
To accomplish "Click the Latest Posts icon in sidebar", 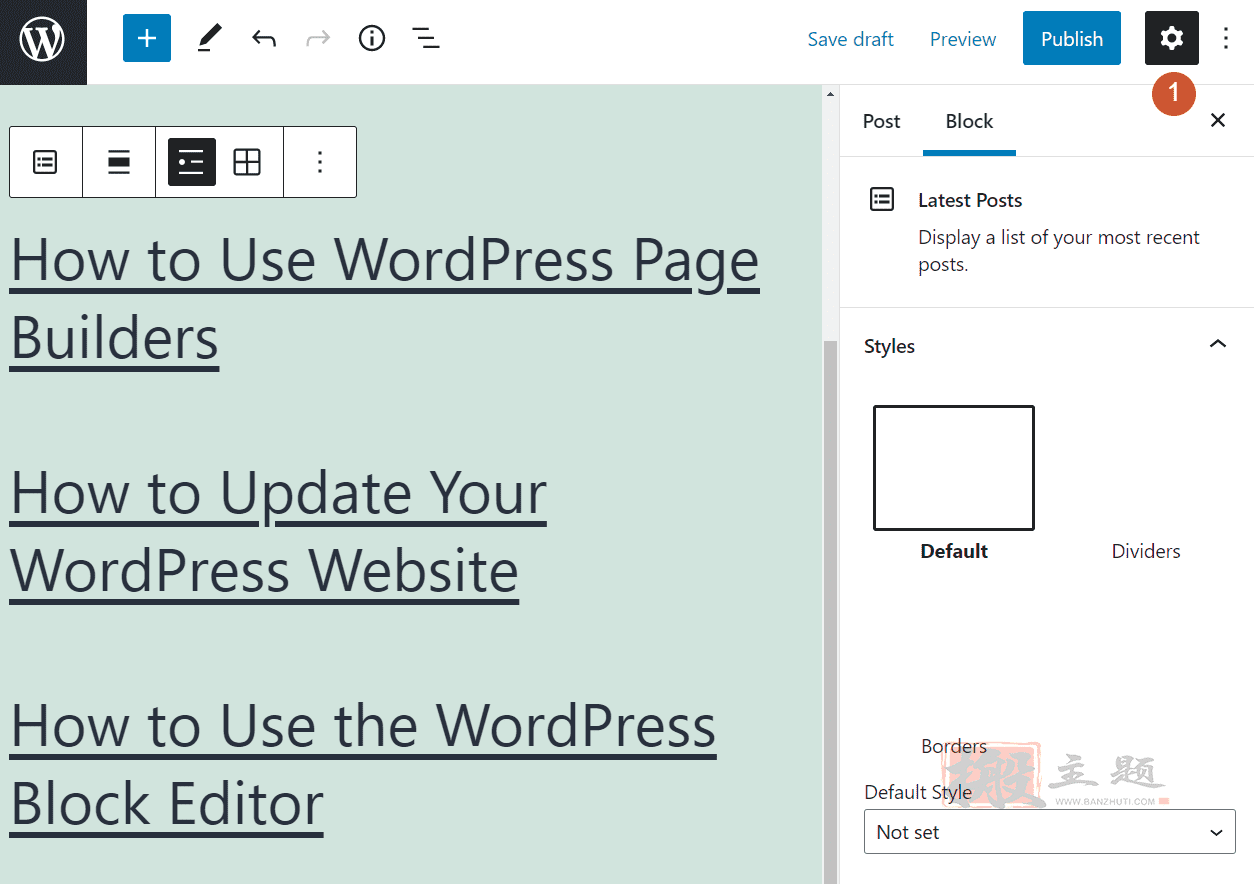I will pos(882,199).
